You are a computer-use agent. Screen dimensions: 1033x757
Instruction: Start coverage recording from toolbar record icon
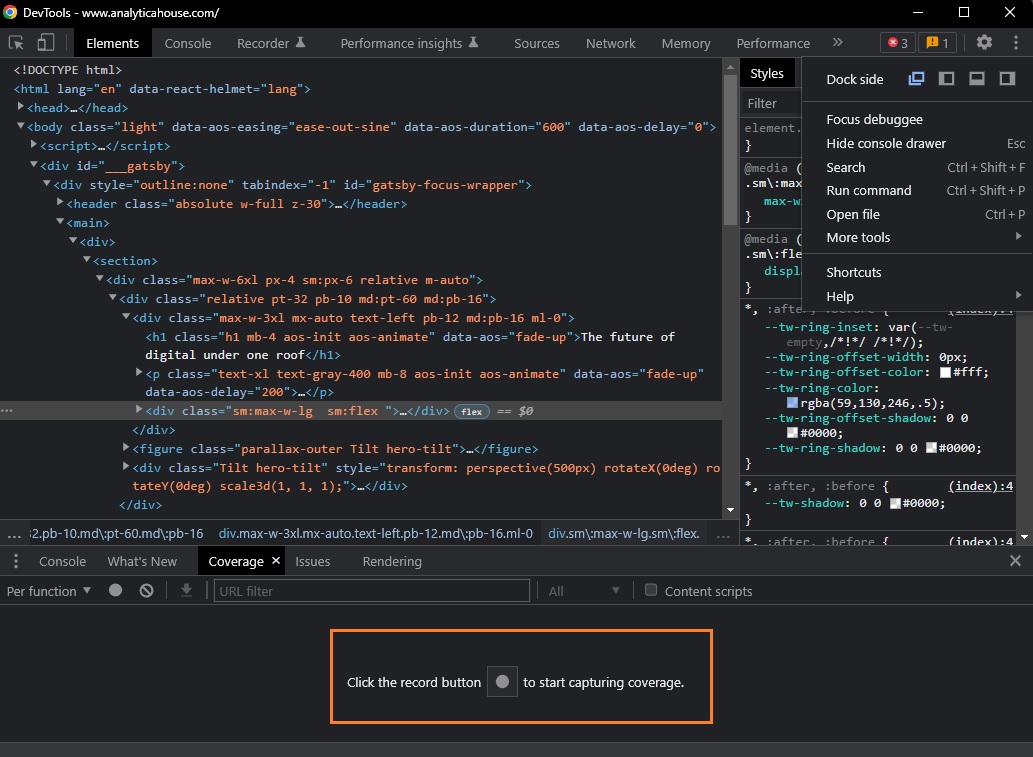115,590
